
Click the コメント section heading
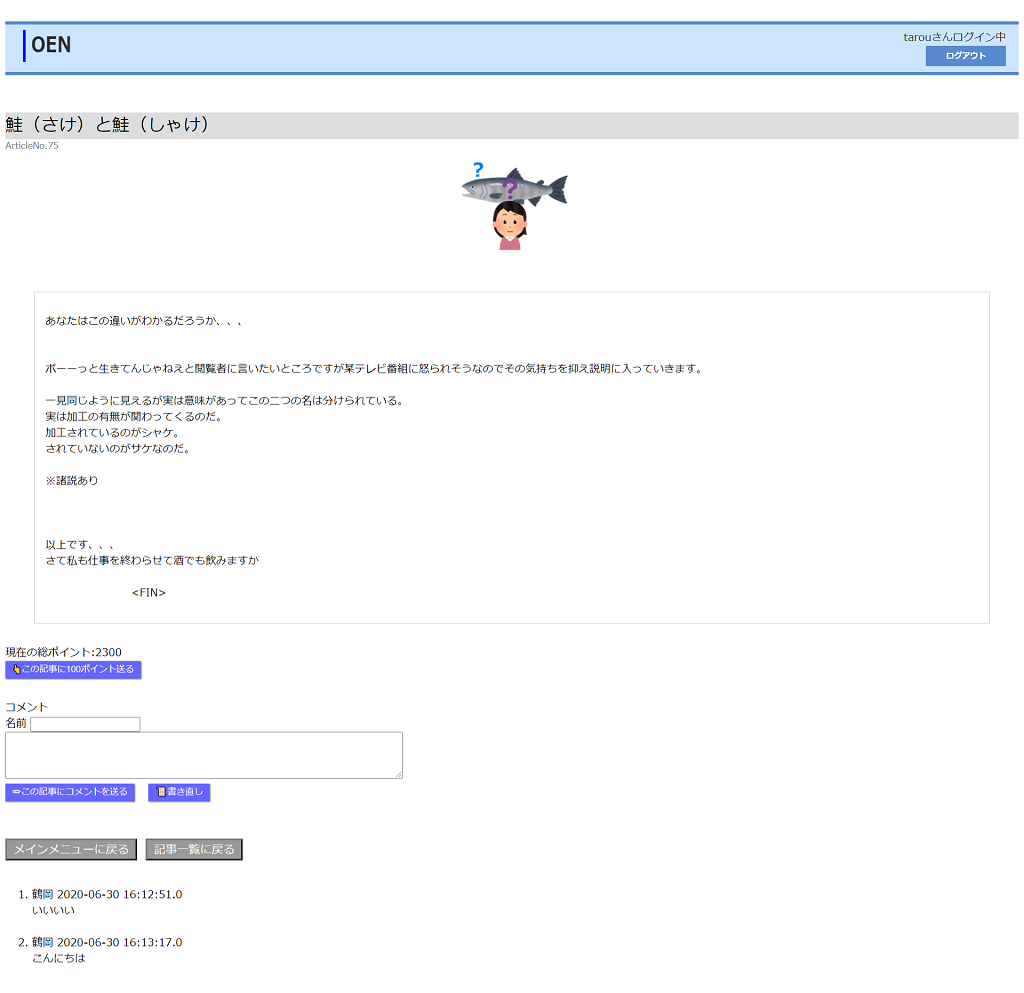tap(27, 707)
